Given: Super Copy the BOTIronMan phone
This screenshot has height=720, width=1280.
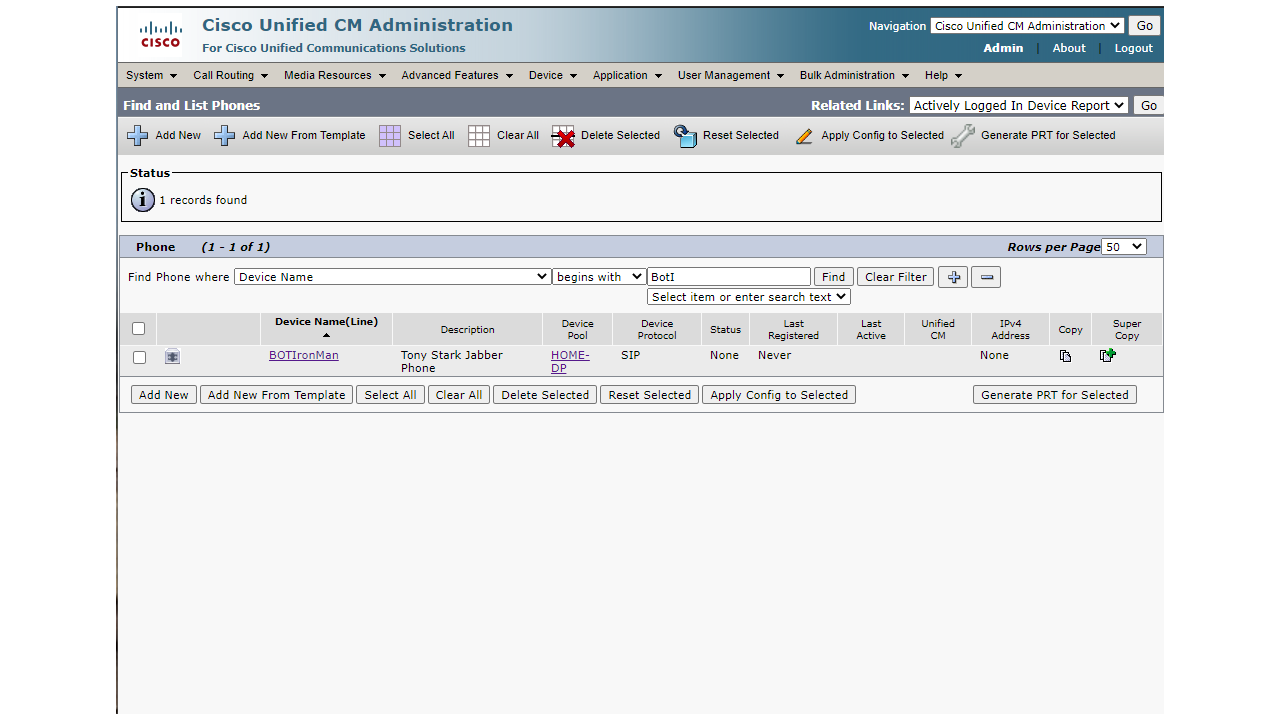Looking at the screenshot, I should click(x=1108, y=355).
